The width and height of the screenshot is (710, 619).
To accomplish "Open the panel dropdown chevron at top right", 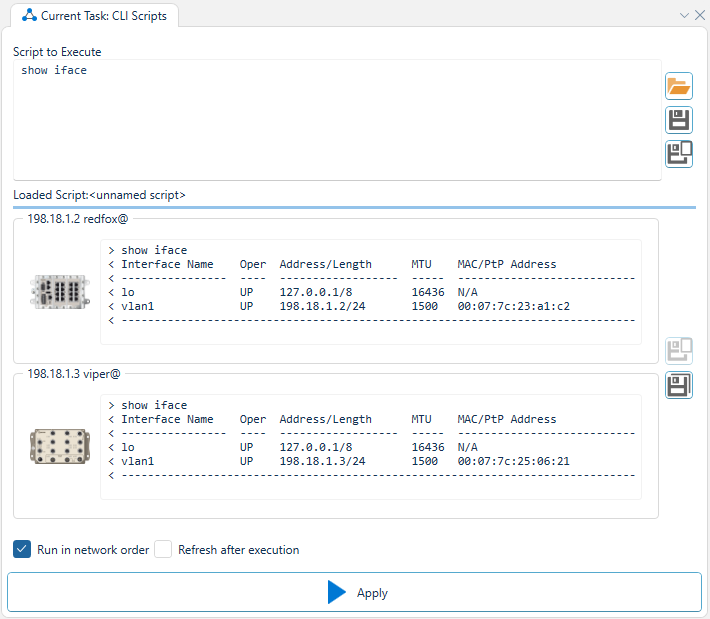I will (x=684, y=15).
